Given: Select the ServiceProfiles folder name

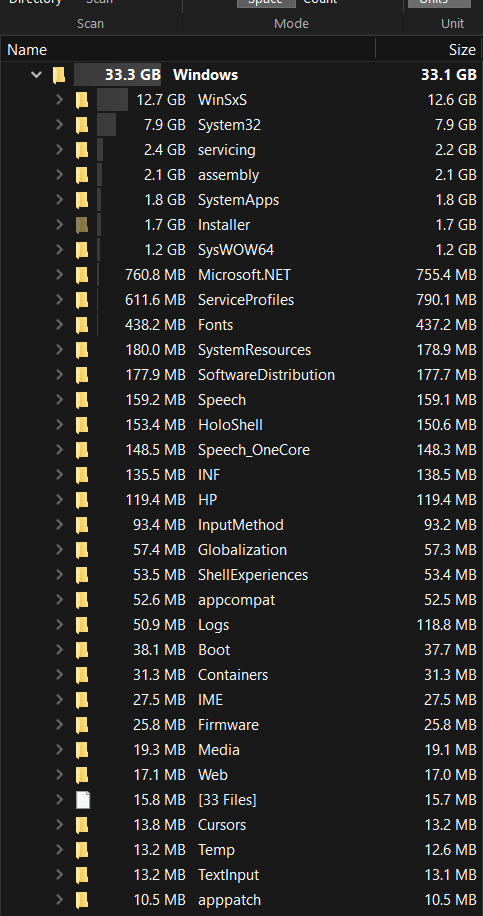Looking at the screenshot, I should tap(246, 300).
